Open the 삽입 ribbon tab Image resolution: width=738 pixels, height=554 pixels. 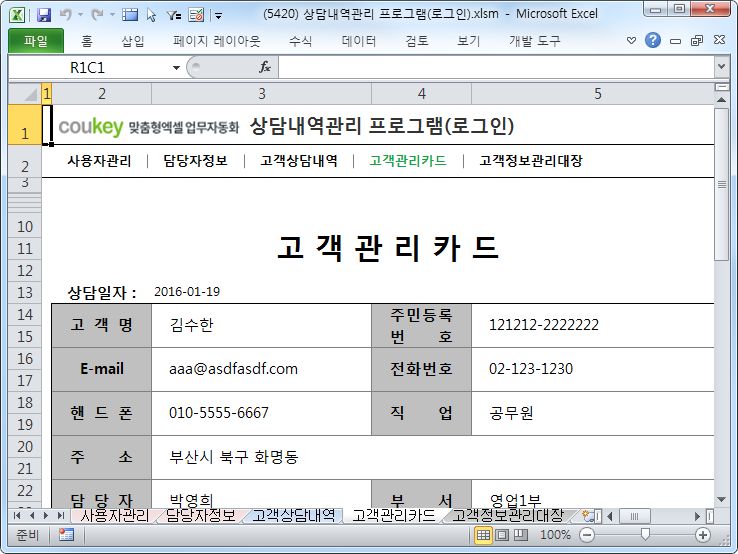coord(133,41)
